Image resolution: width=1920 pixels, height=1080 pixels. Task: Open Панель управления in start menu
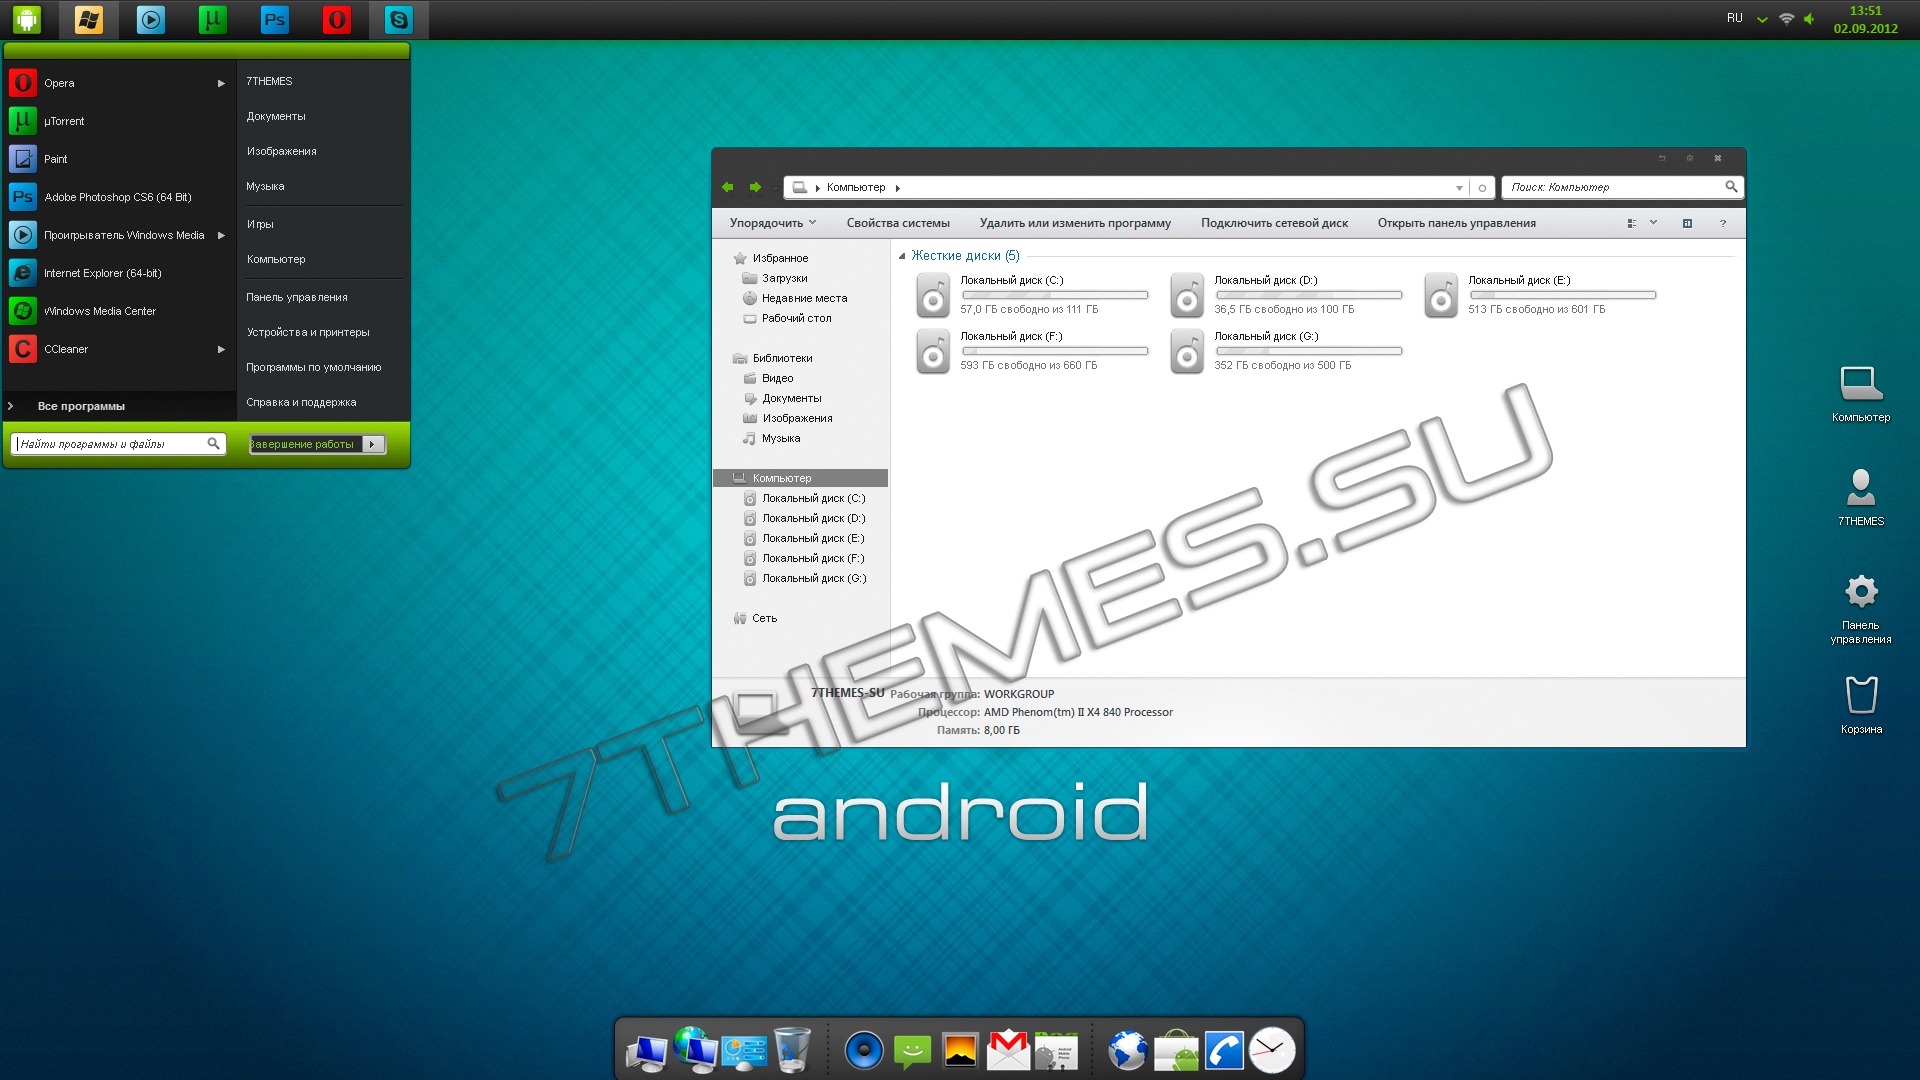click(x=297, y=297)
